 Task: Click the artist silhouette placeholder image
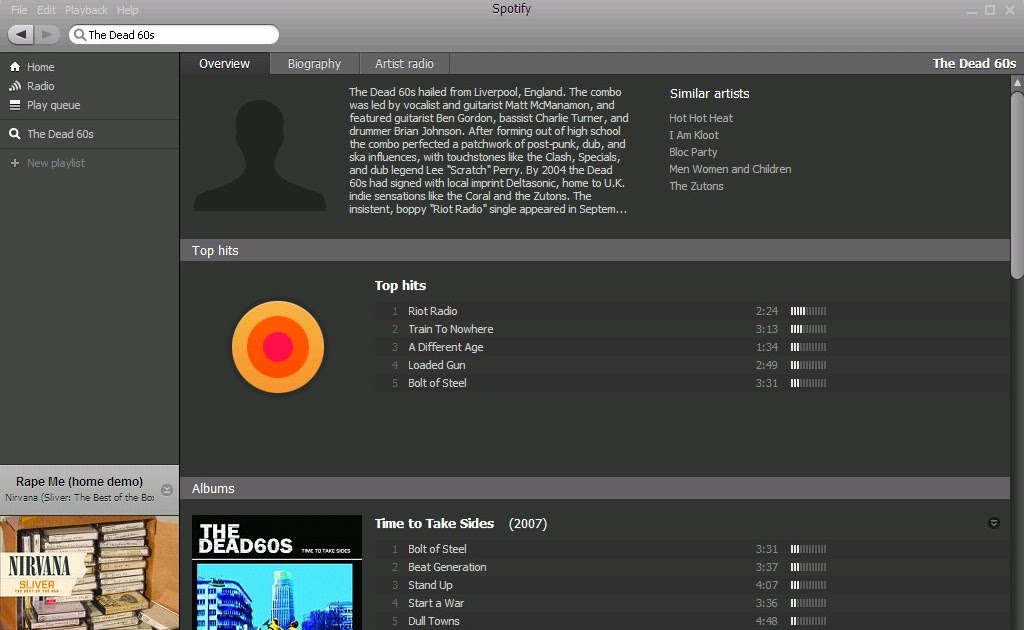pos(260,155)
